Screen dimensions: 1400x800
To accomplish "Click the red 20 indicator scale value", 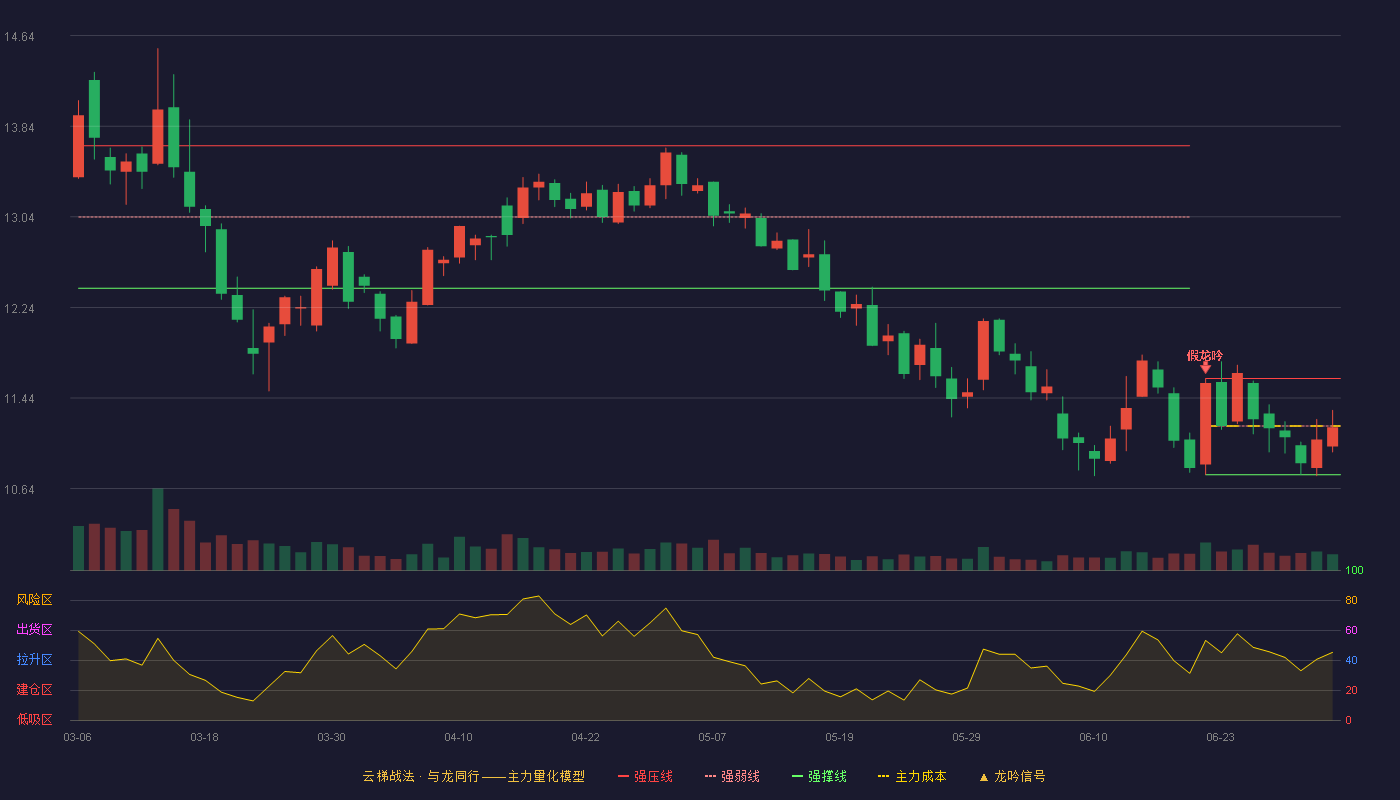I will [x=1351, y=690].
